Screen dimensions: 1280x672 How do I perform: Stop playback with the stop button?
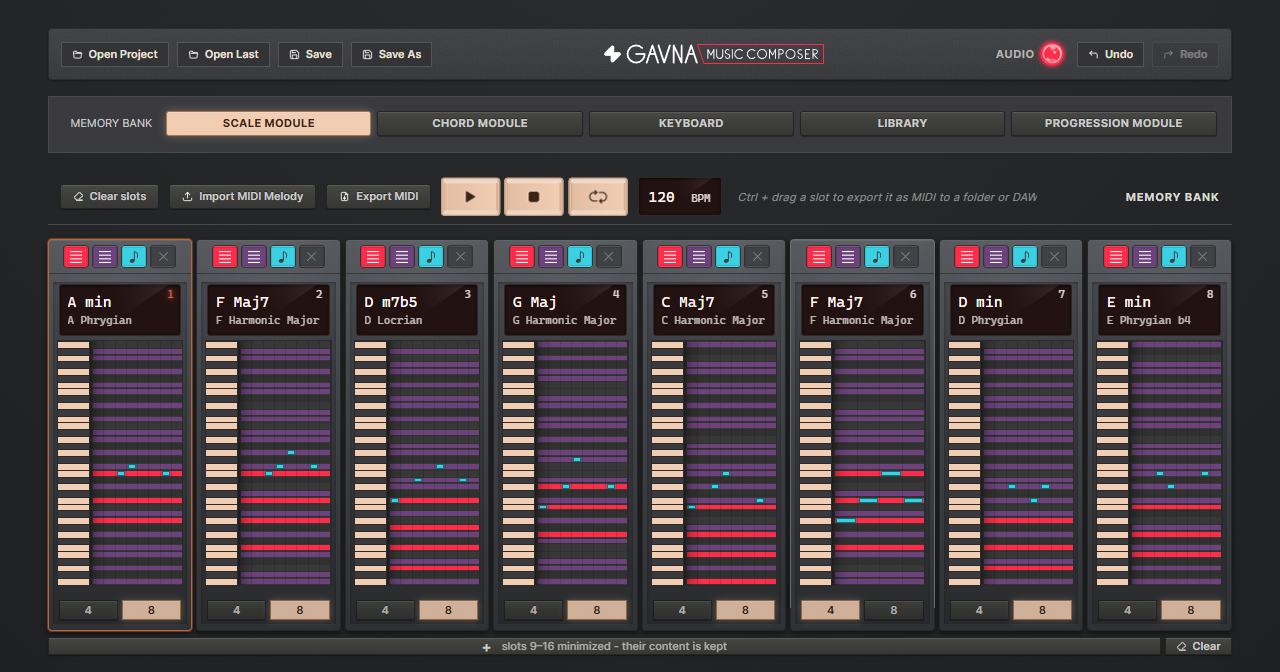point(534,197)
